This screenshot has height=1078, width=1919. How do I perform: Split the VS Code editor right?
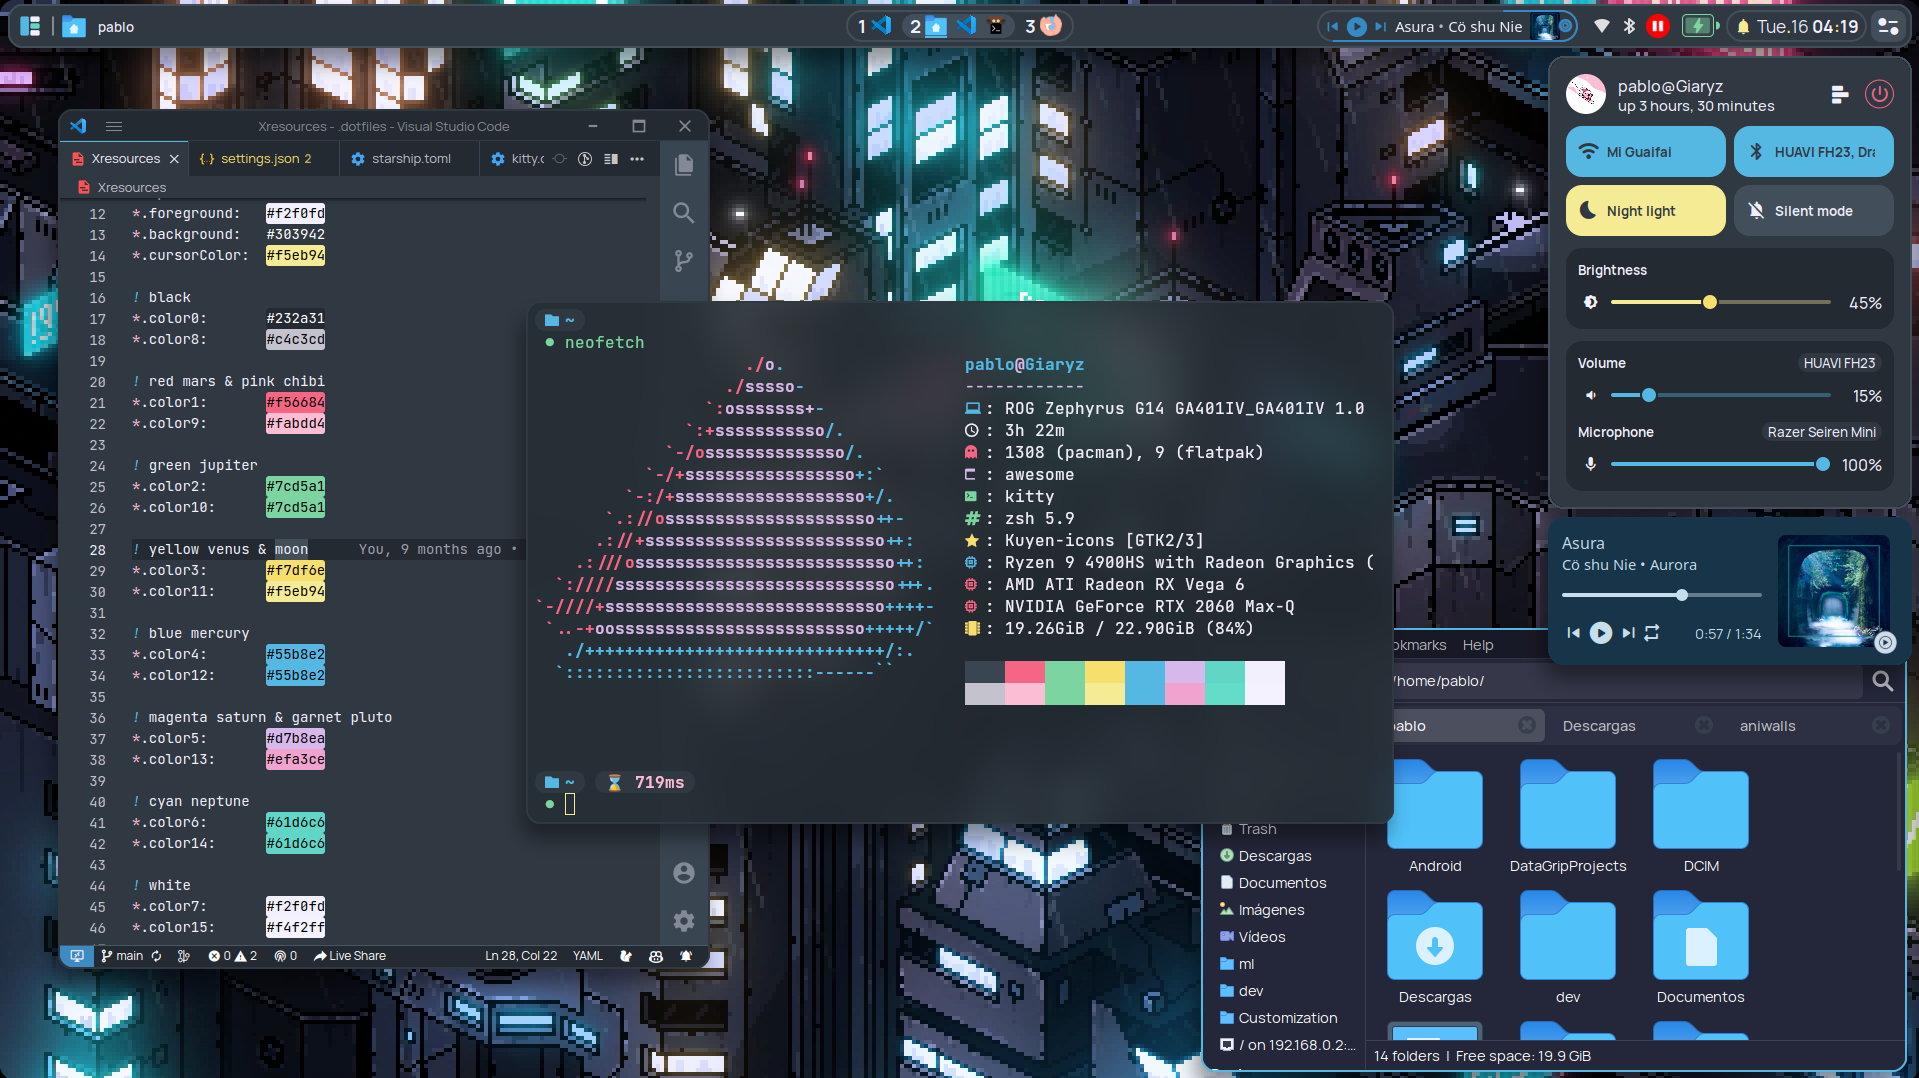click(x=611, y=159)
